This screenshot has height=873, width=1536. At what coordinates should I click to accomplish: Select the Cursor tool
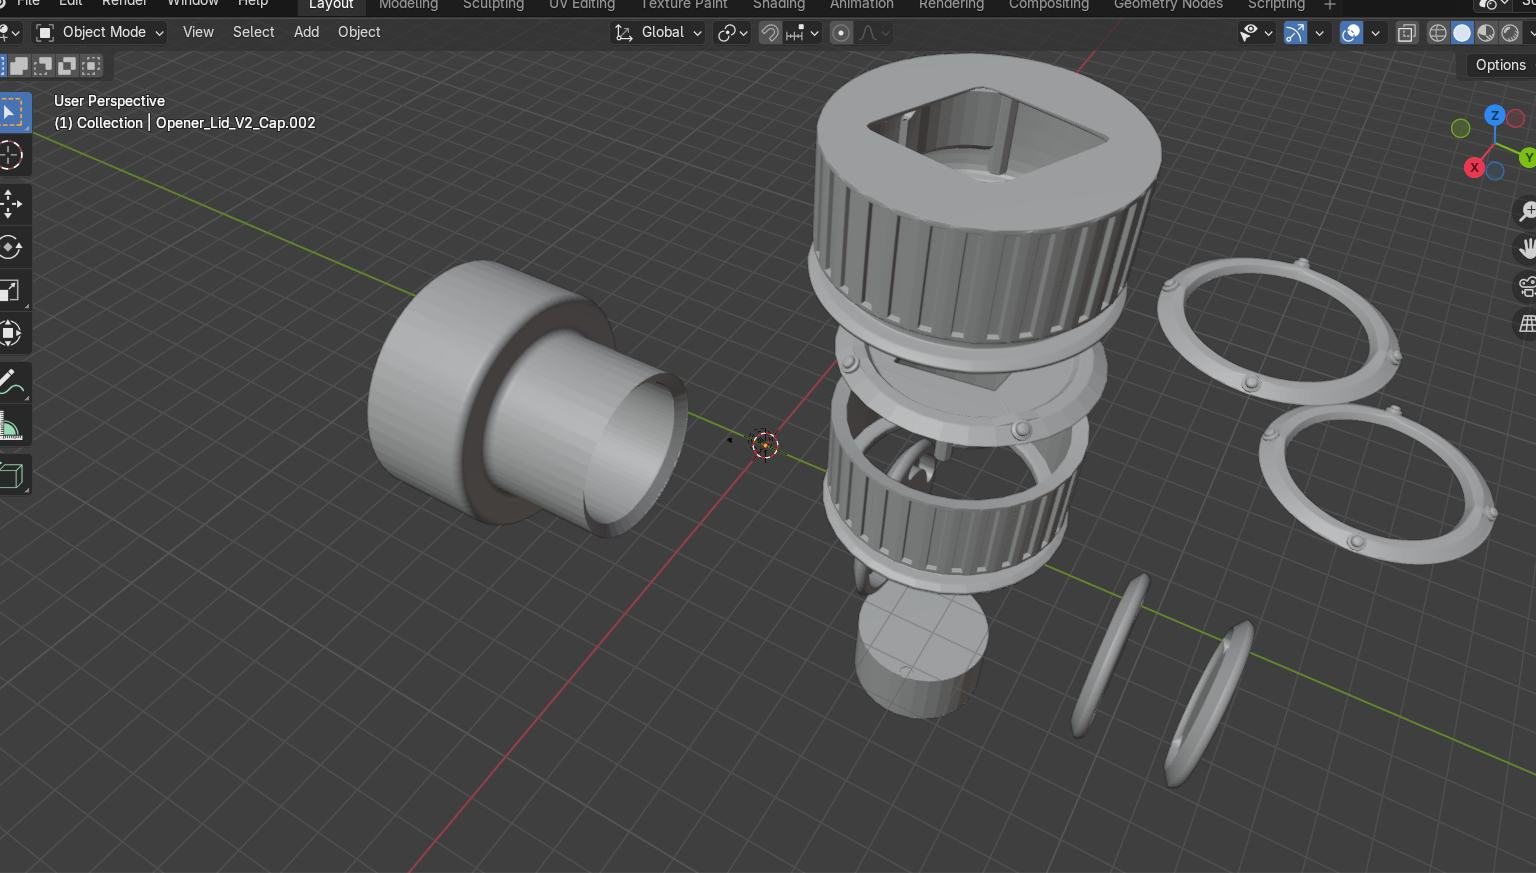tap(11, 155)
